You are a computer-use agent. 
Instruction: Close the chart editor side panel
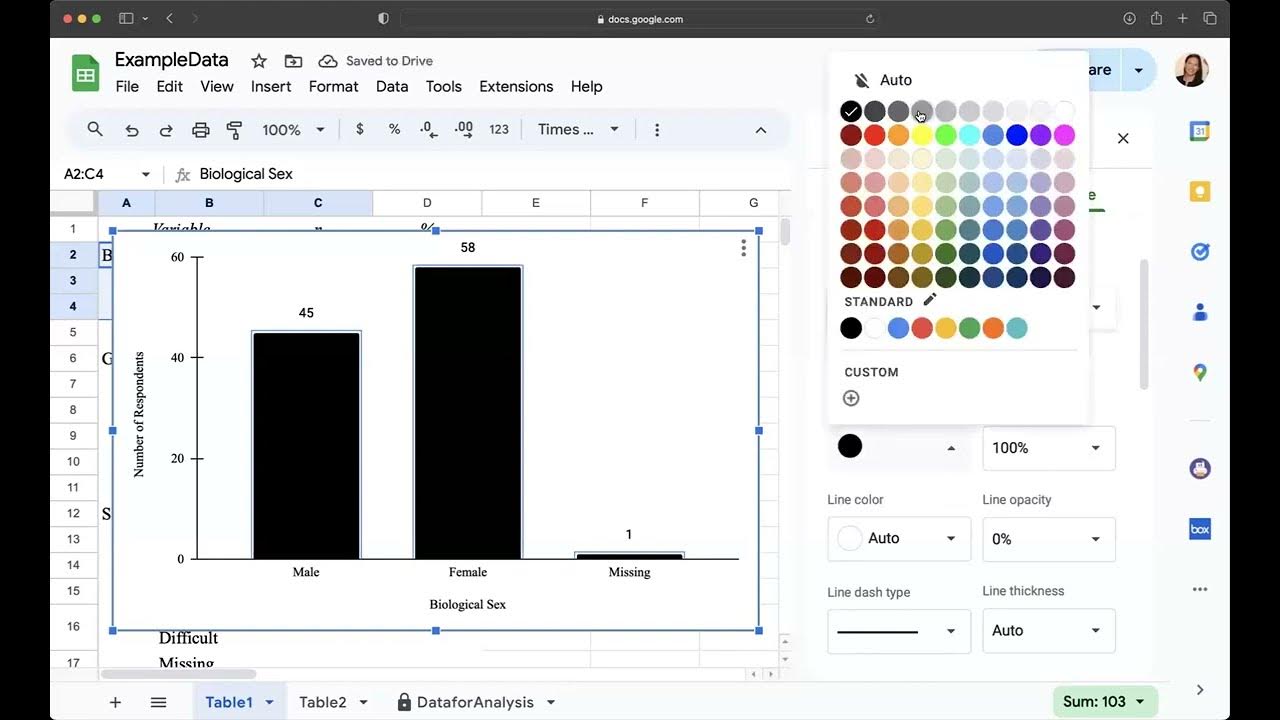[1123, 138]
